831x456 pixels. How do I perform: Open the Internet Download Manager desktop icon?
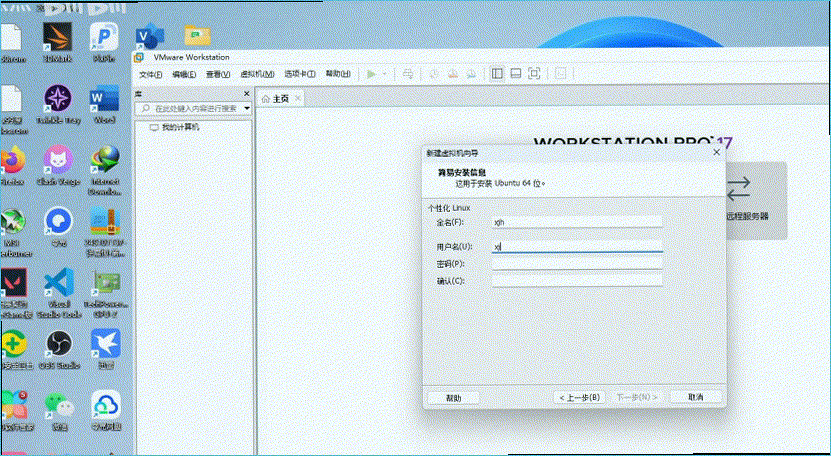105,171
